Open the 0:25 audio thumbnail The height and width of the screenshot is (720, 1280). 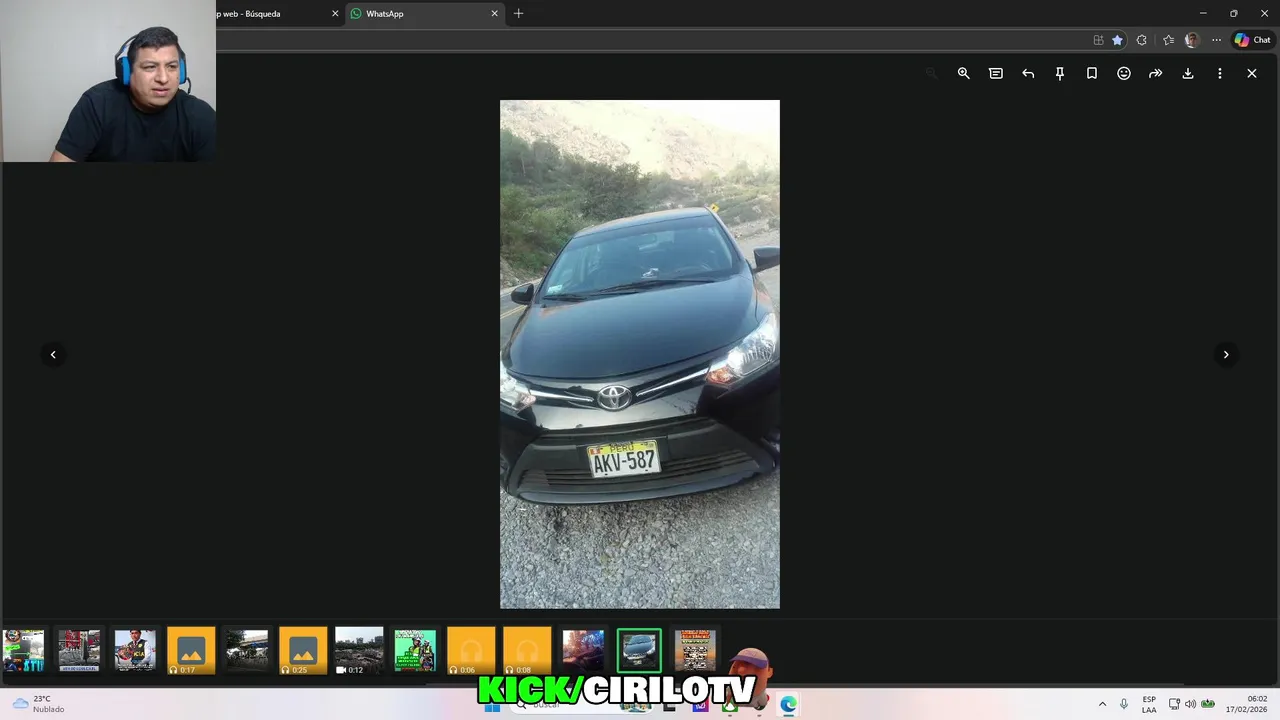click(303, 650)
